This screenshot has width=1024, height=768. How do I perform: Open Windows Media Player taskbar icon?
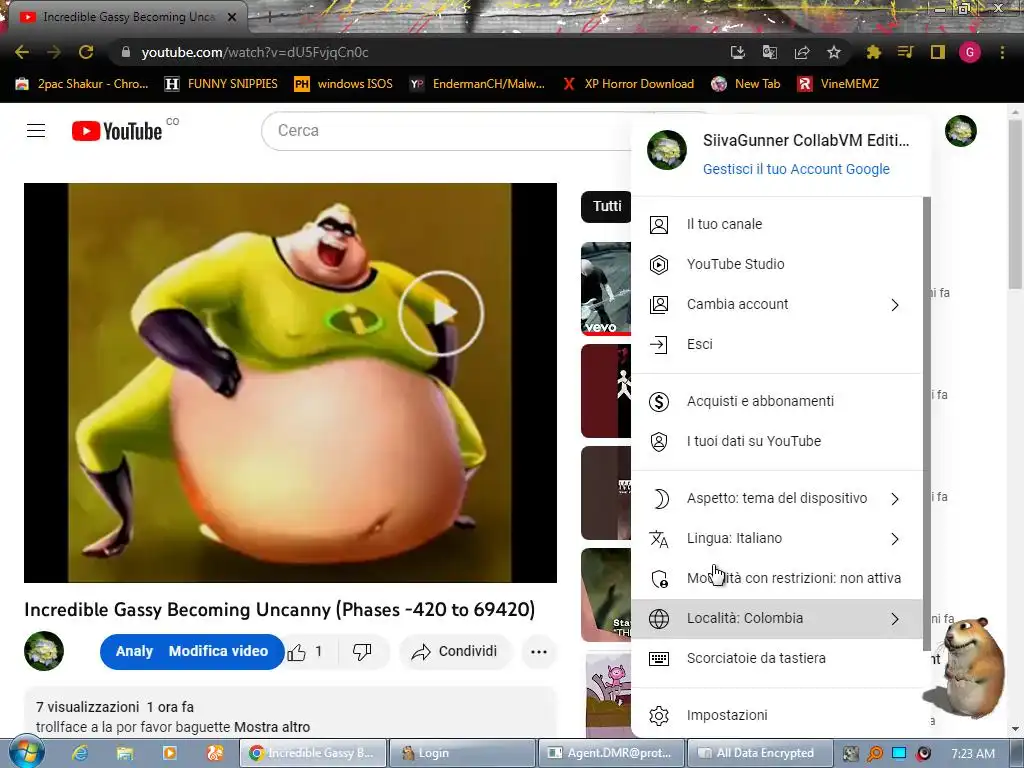coord(170,753)
